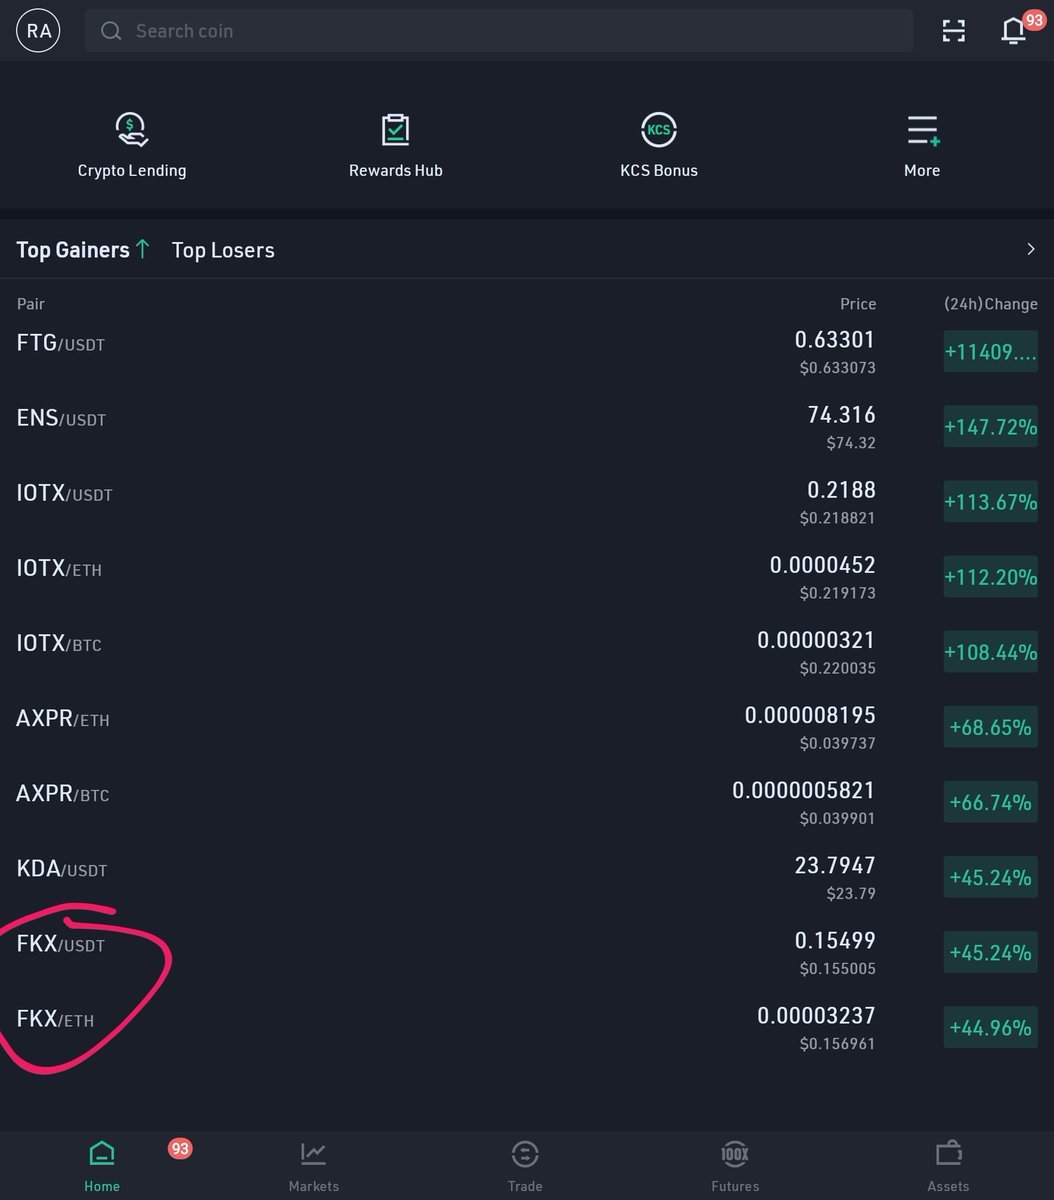Select the Top Gainers tab
Image resolution: width=1054 pixels, height=1200 pixels.
point(73,250)
